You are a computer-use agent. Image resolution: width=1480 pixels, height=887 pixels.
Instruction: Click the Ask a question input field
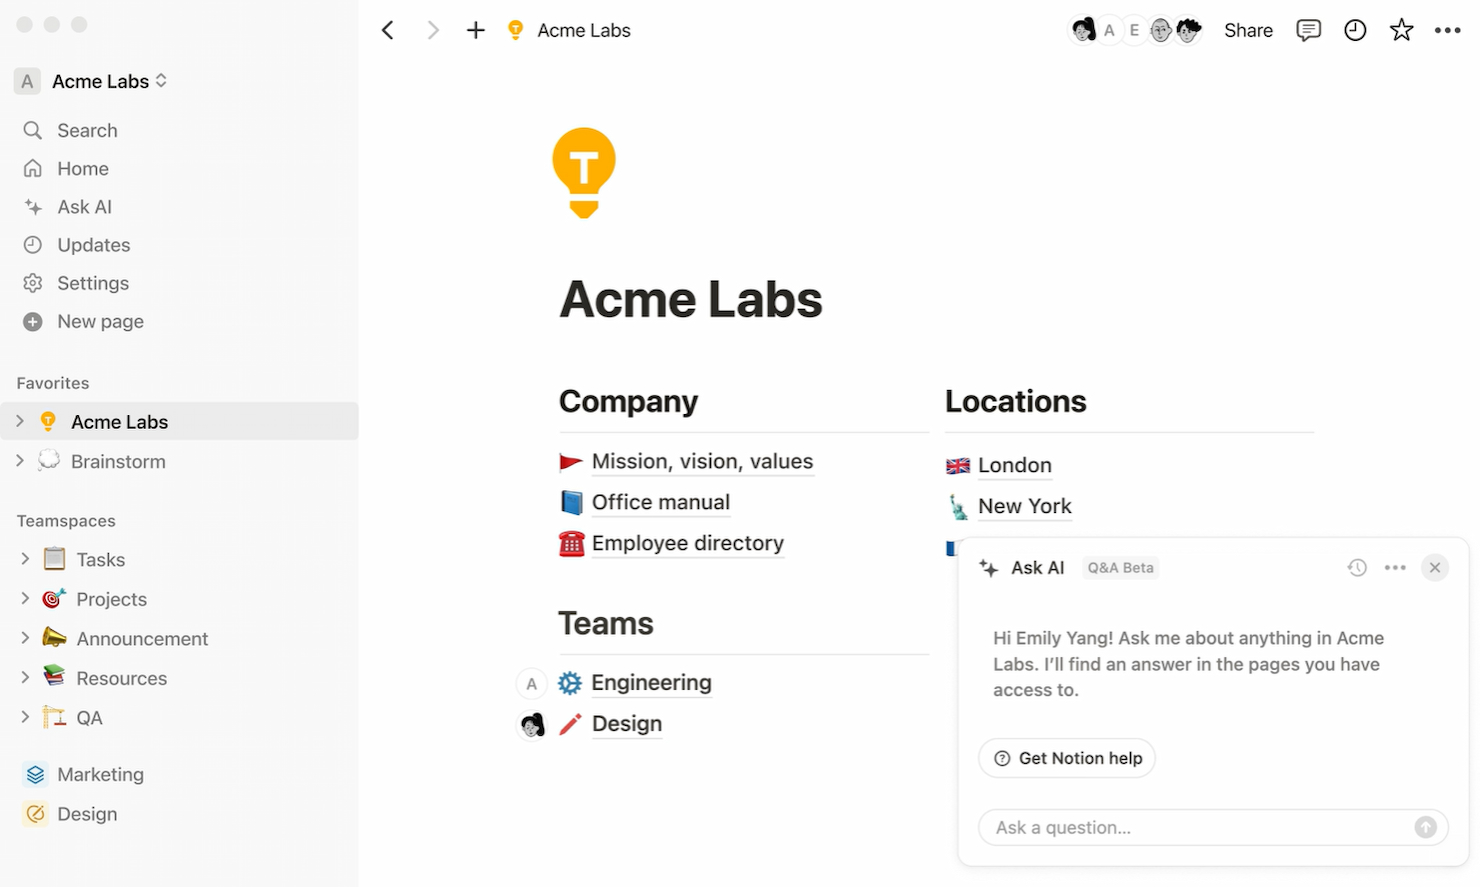1213,827
